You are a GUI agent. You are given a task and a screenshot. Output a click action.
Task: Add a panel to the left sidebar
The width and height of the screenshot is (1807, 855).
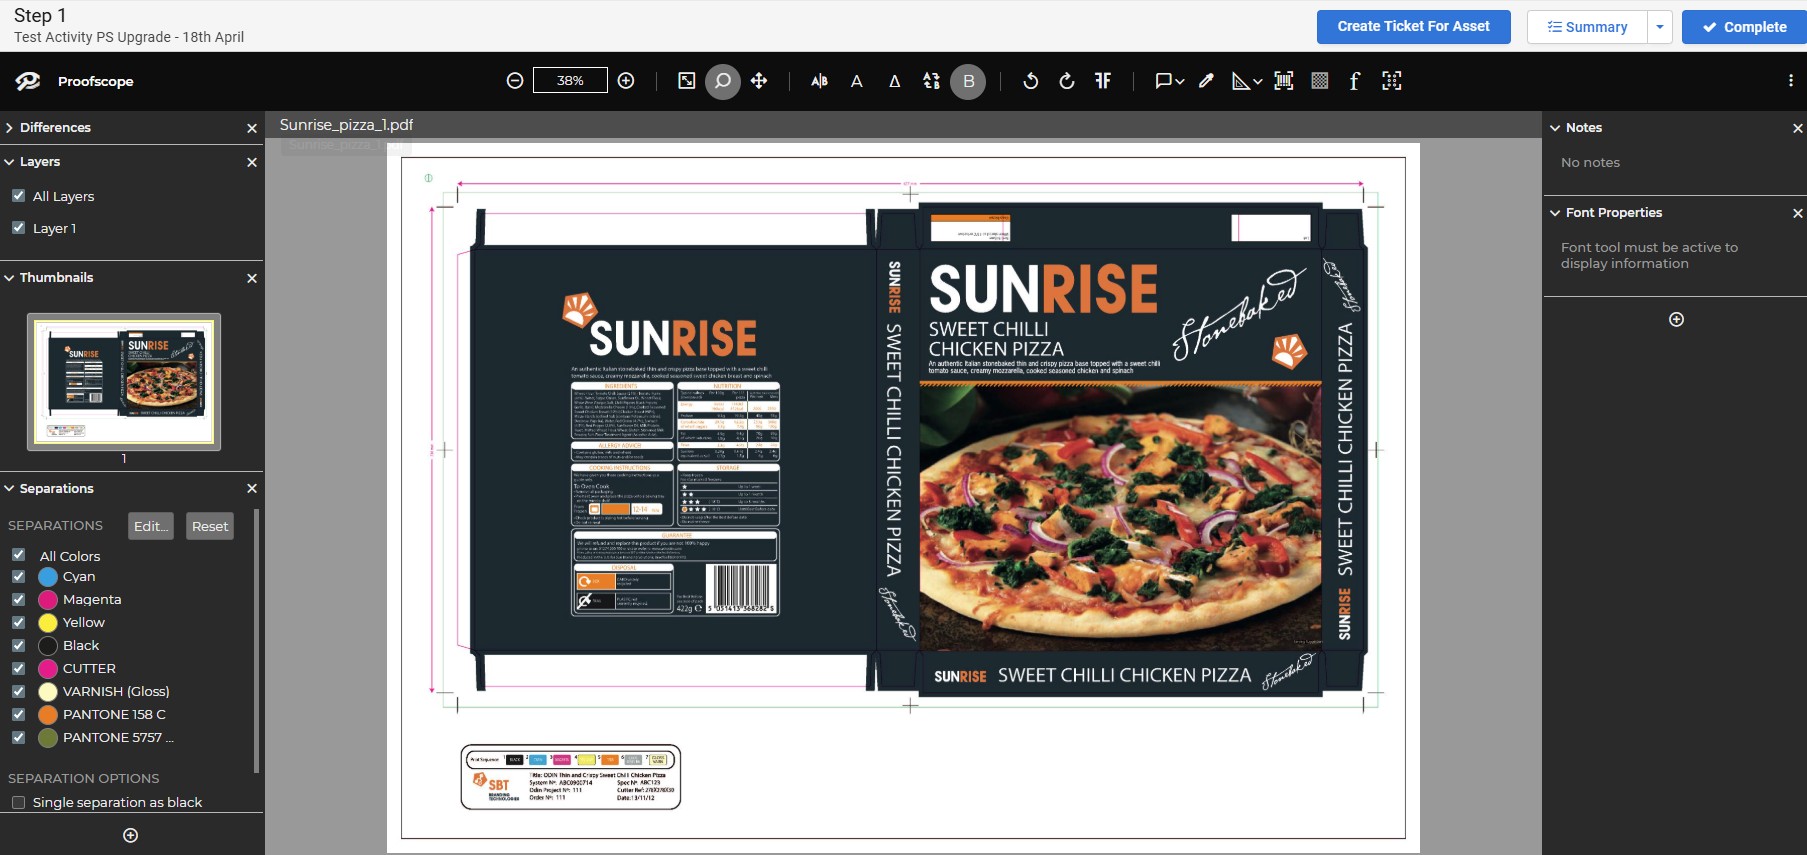pyautogui.click(x=130, y=835)
